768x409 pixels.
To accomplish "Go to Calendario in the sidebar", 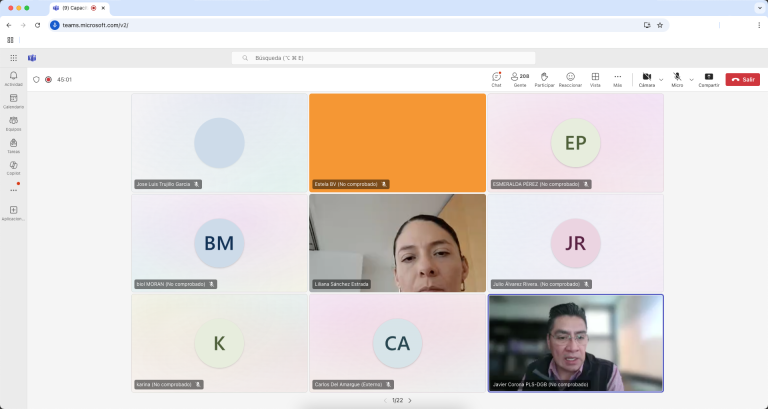I will pos(13,100).
